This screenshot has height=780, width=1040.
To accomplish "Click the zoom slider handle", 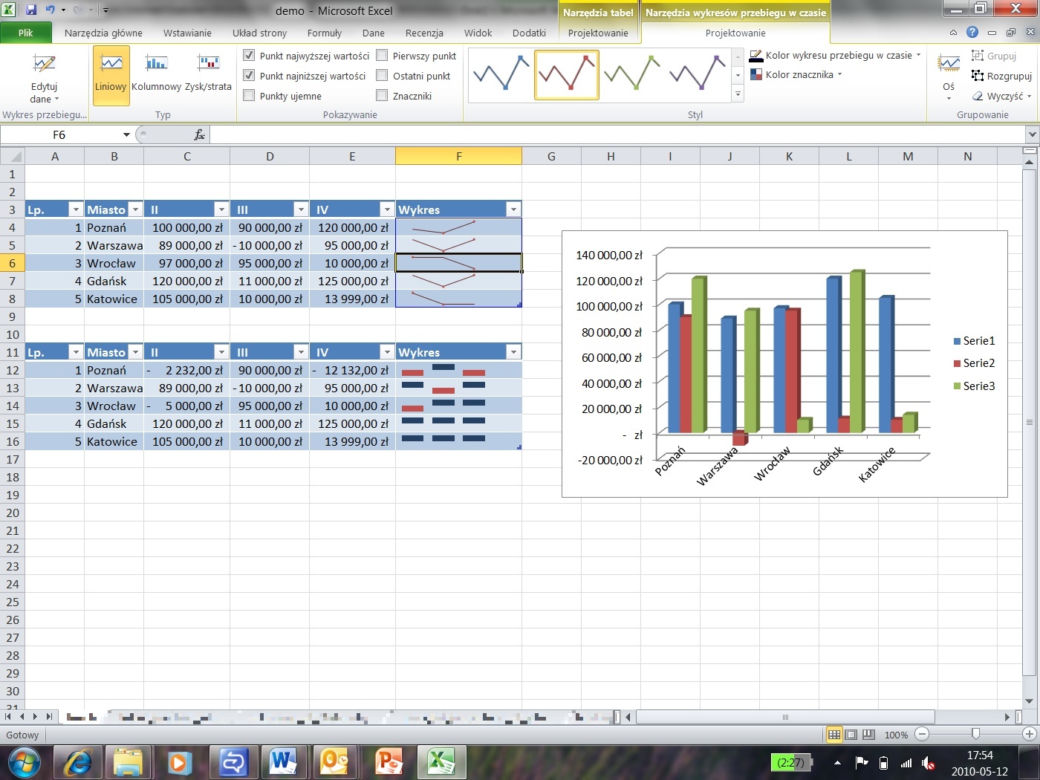I will tap(976, 734).
